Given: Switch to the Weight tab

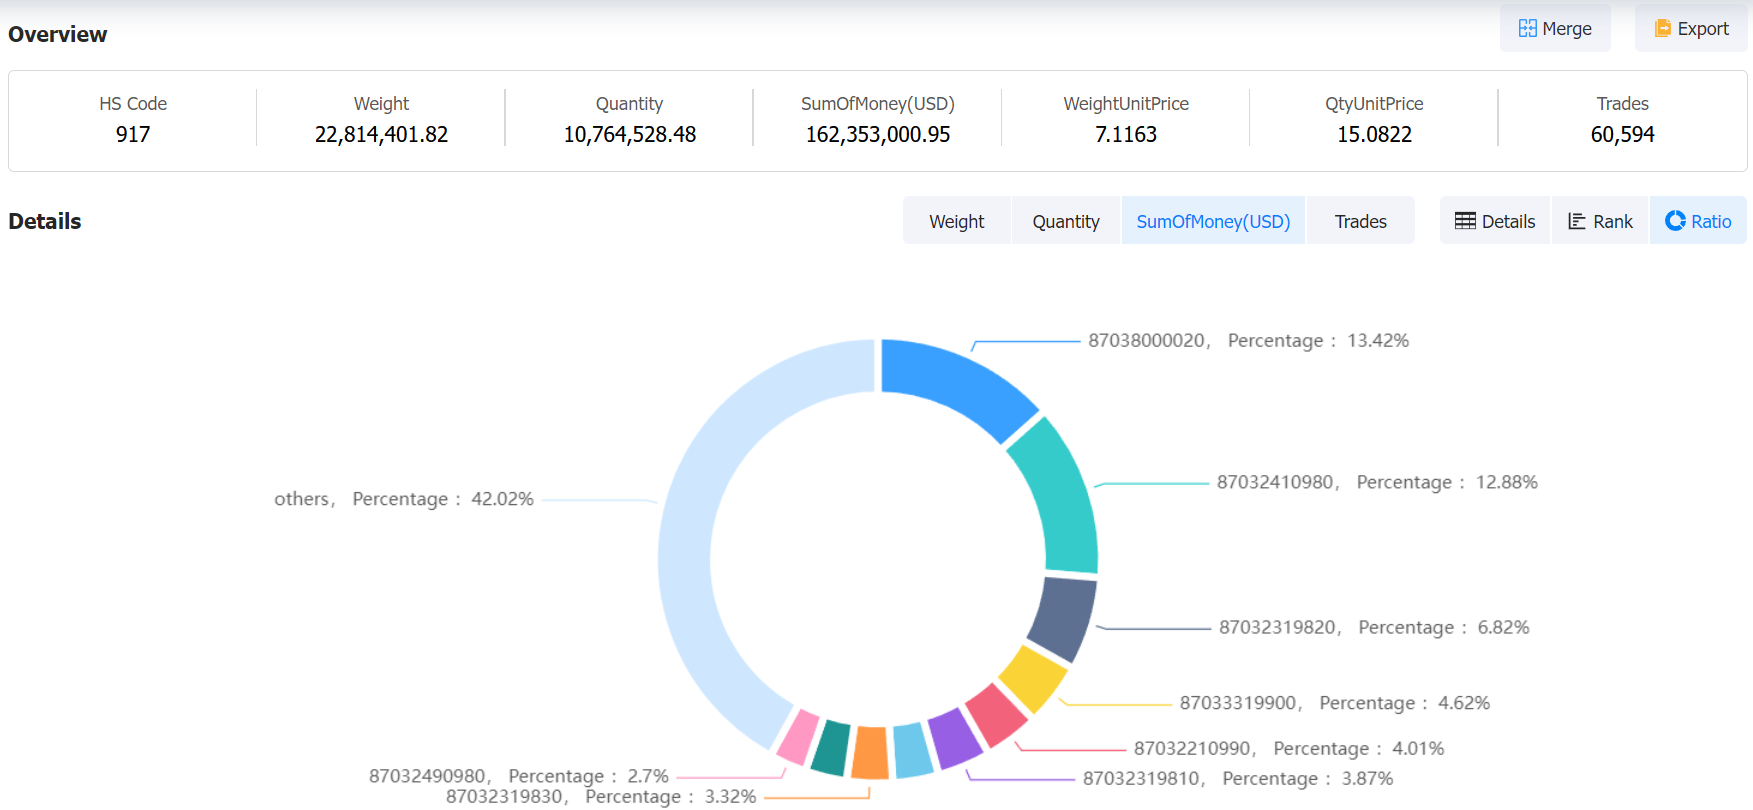Looking at the screenshot, I should coord(957,221).
